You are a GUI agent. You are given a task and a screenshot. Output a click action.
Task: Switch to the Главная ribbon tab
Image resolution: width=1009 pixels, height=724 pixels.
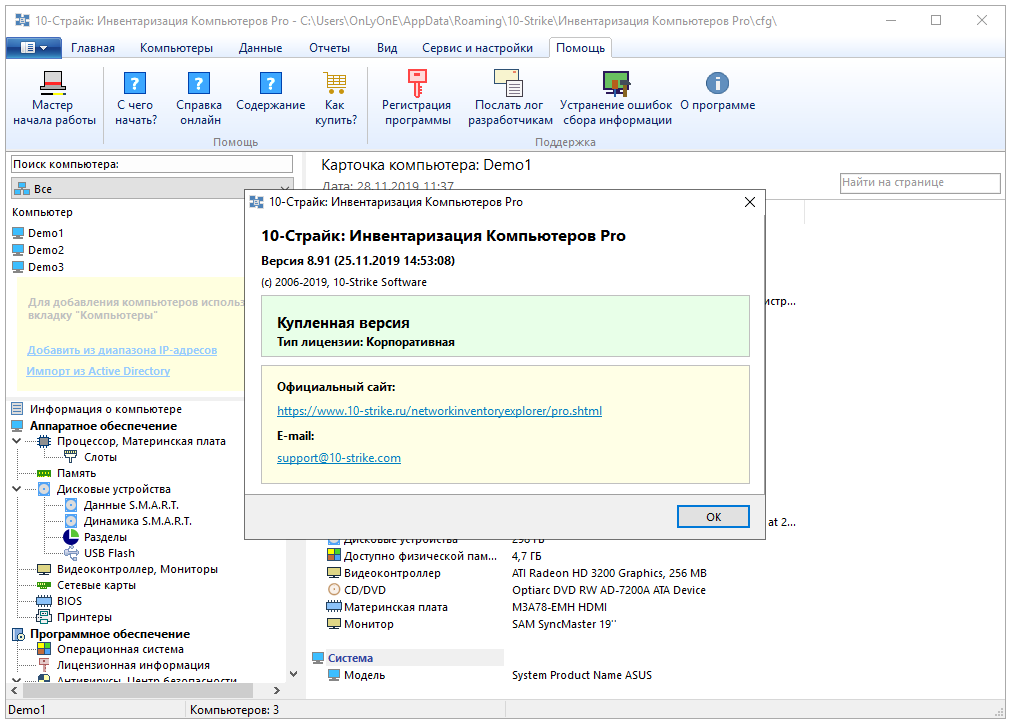93,48
